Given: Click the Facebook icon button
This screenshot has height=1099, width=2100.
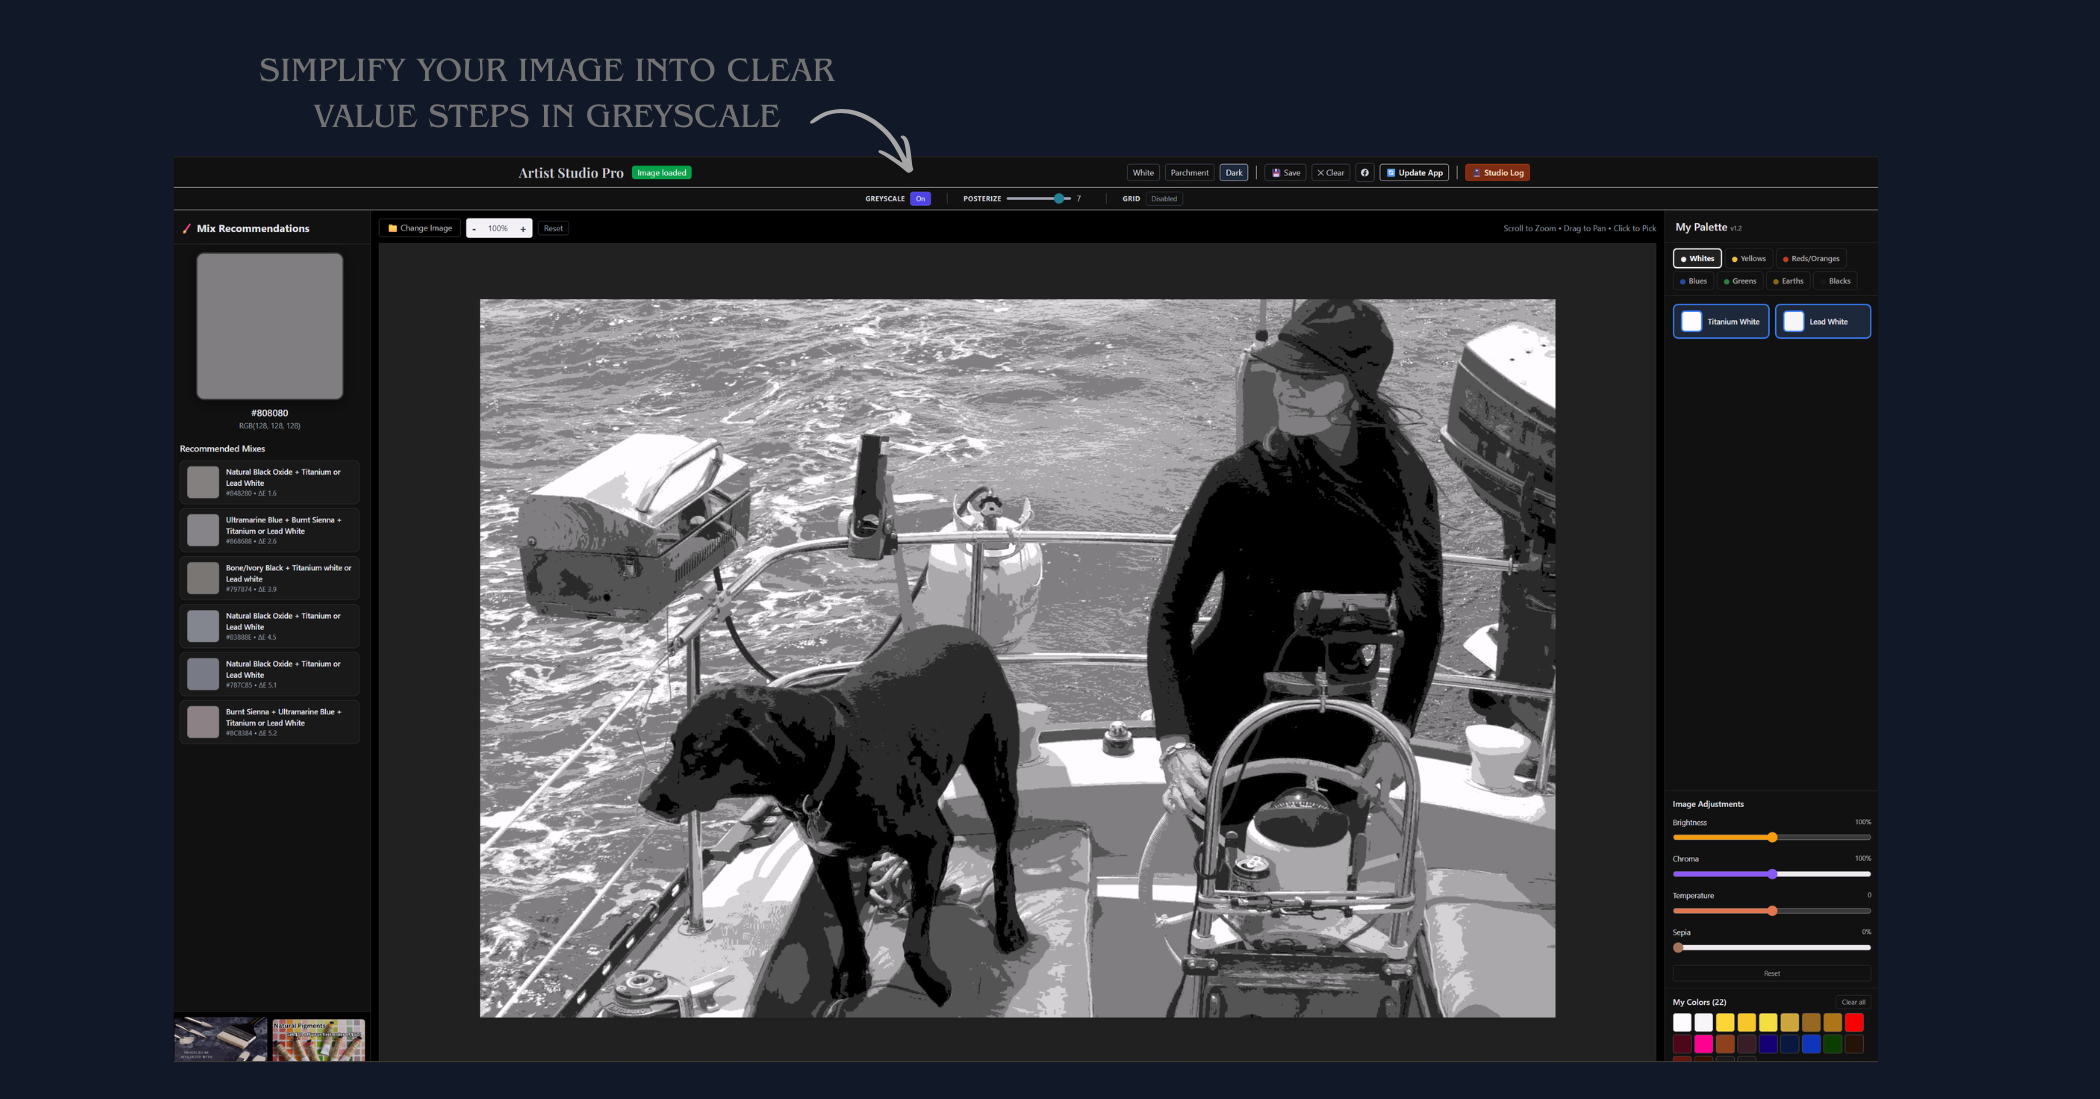Looking at the screenshot, I should (1364, 173).
